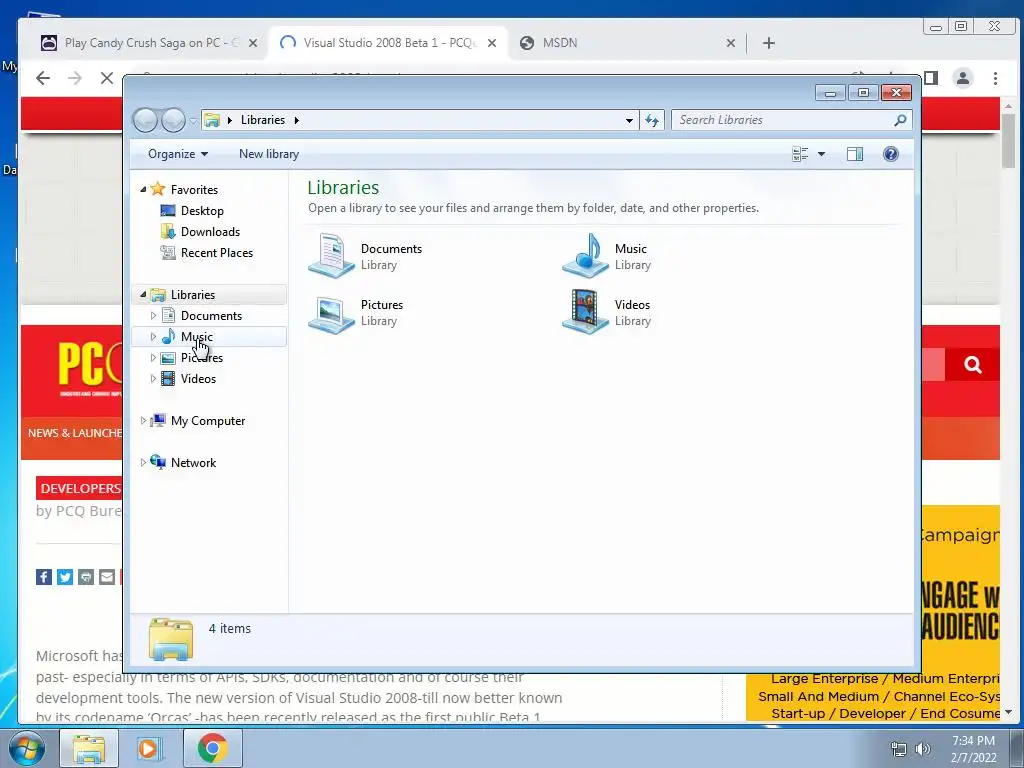The height and width of the screenshot is (768, 1024).
Task: Click the Libraries breadcrumb in address bar
Action: click(263, 120)
